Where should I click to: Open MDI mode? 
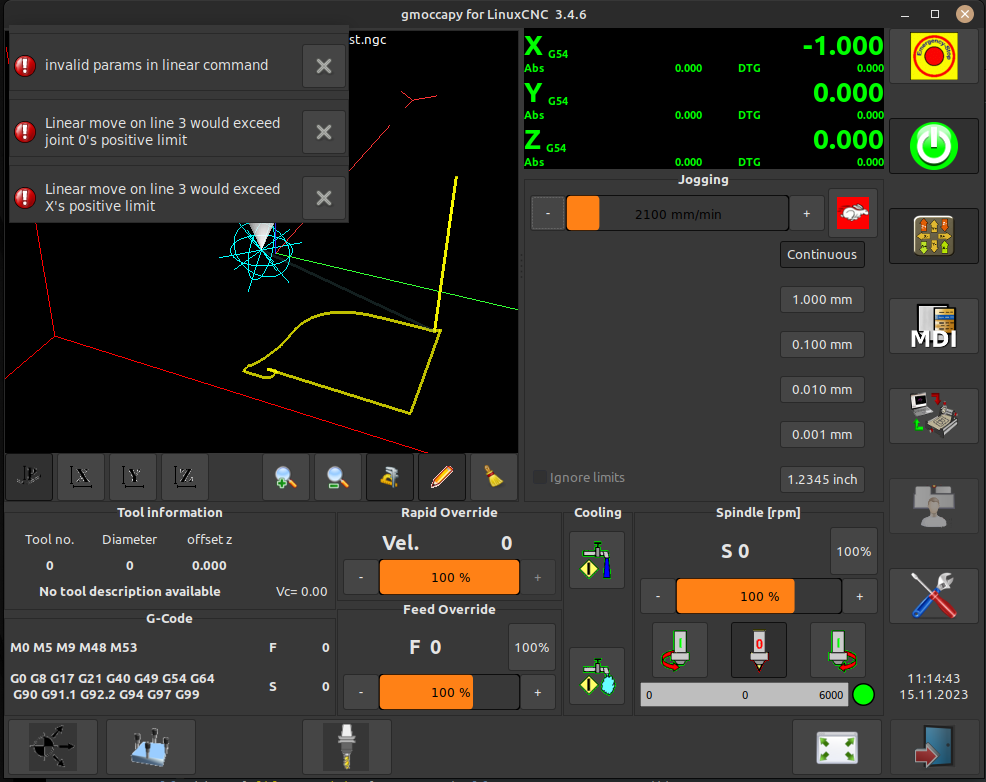(x=932, y=326)
